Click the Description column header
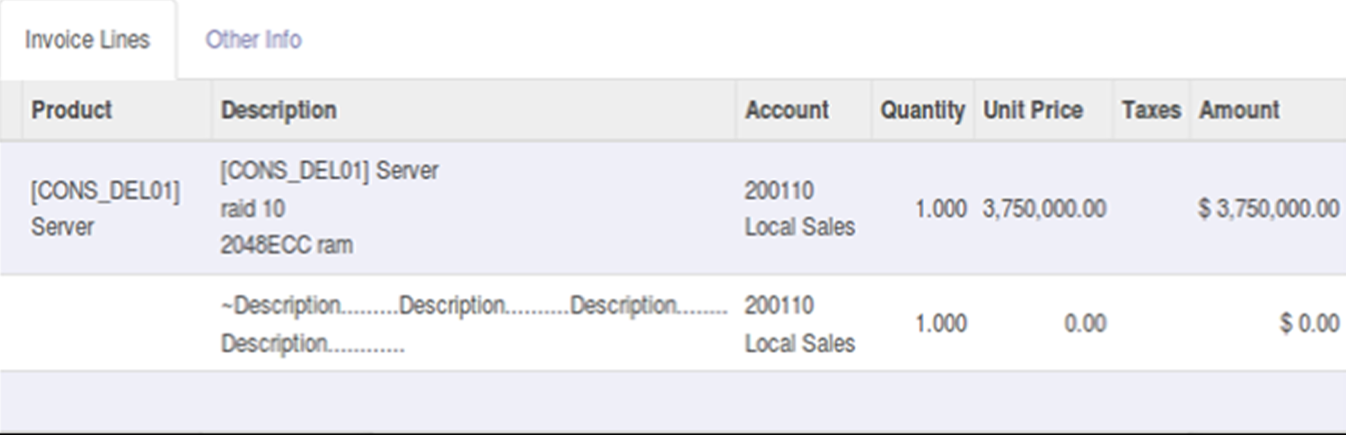The width and height of the screenshot is (1346, 435). click(x=279, y=110)
